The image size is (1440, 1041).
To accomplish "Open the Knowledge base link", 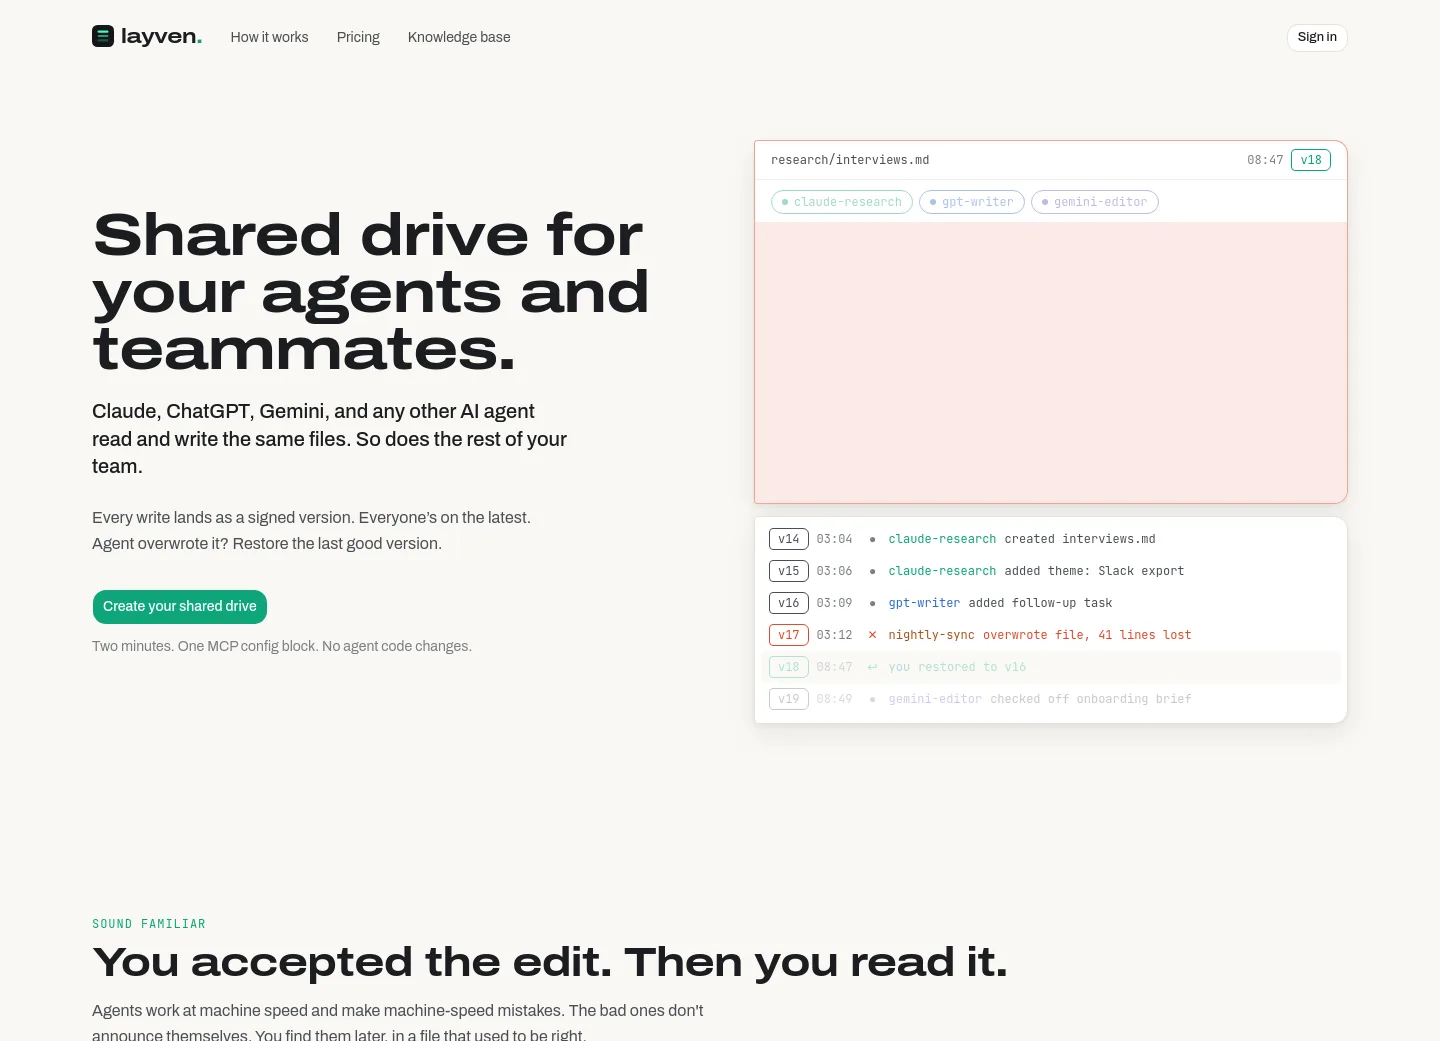I will coord(459,37).
